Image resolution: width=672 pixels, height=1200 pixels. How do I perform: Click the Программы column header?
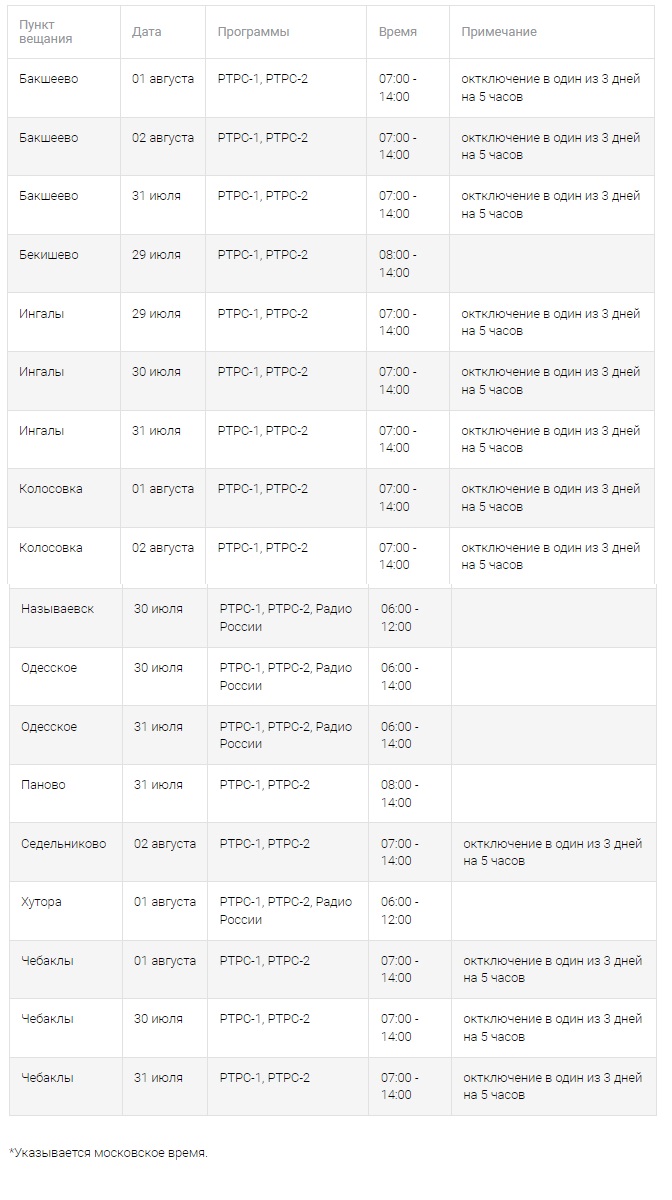pyautogui.click(x=253, y=32)
